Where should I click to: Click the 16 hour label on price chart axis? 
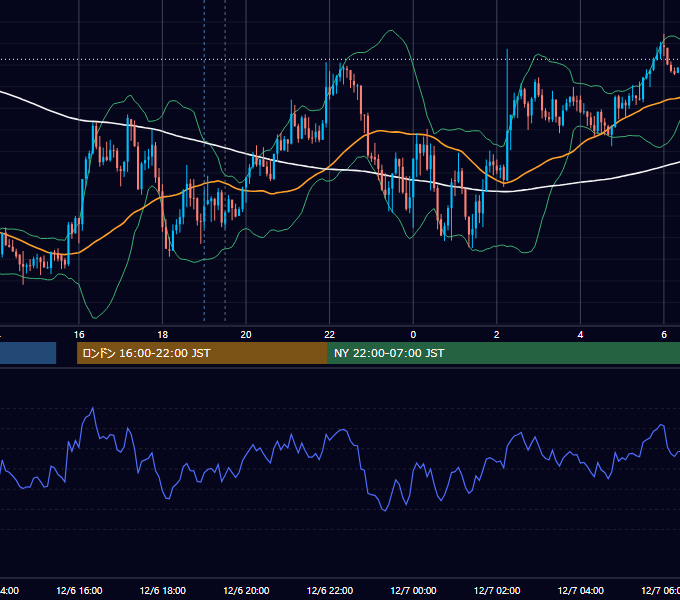pyautogui.click(x=79, y=335)
